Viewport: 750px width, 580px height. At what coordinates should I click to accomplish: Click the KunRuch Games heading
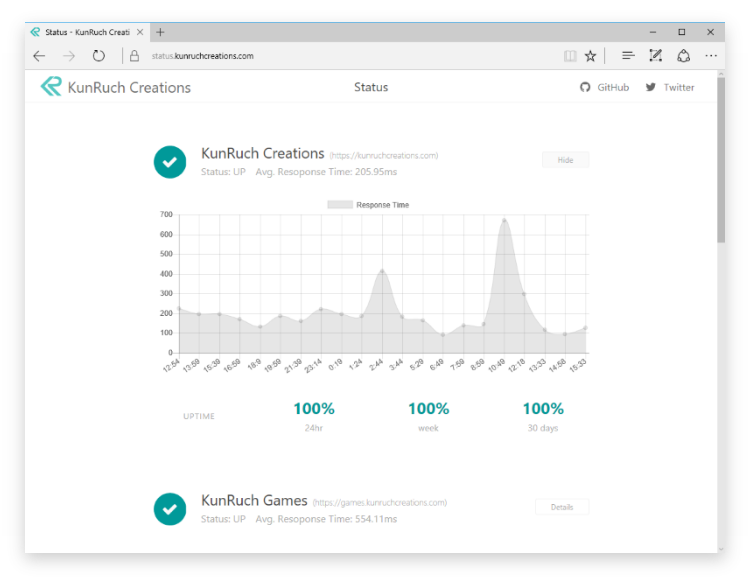[x=254, y=500]
